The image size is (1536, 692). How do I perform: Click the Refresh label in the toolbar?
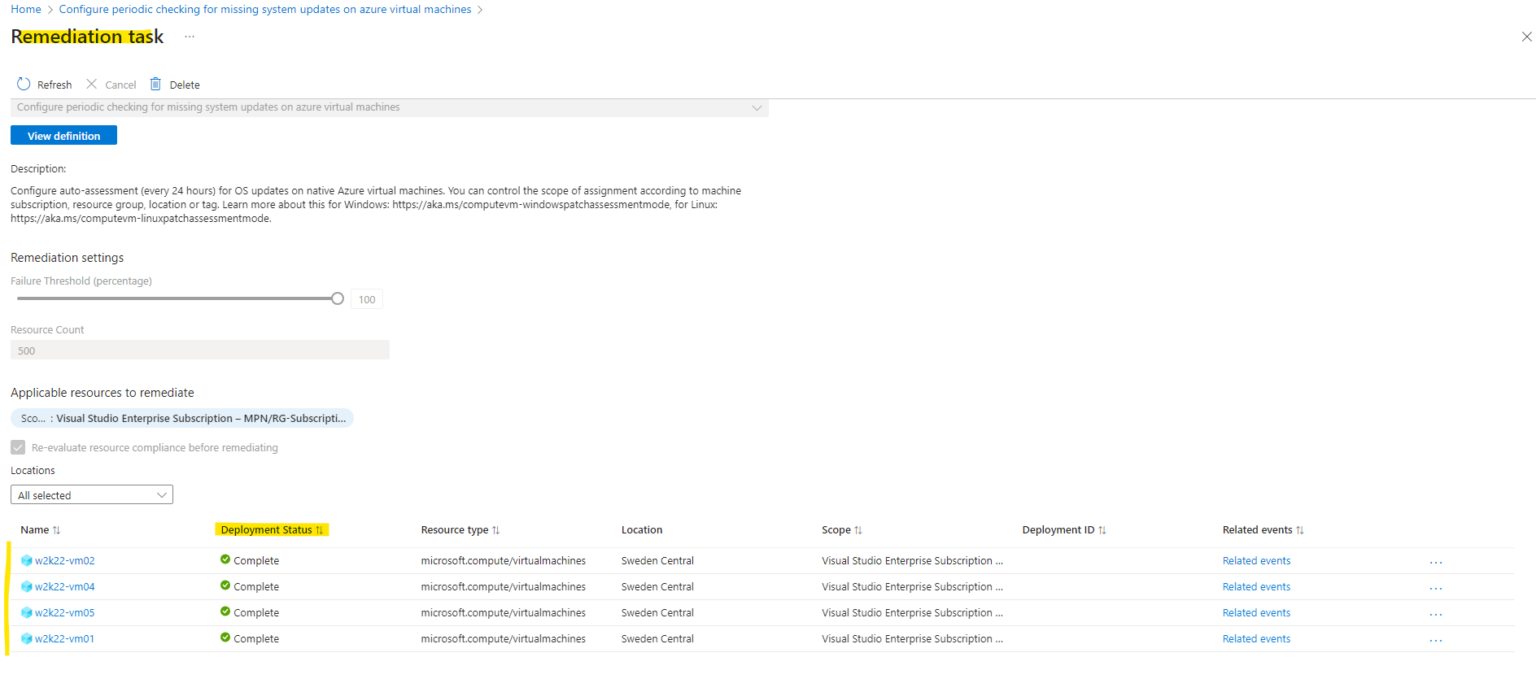click(55, 85)
